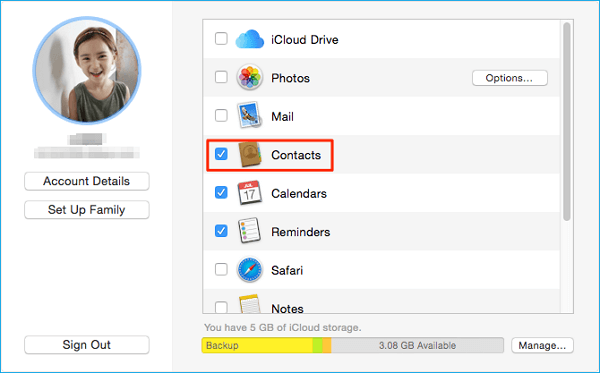
Task: Click the Mail label text
Action: [282, 116]
